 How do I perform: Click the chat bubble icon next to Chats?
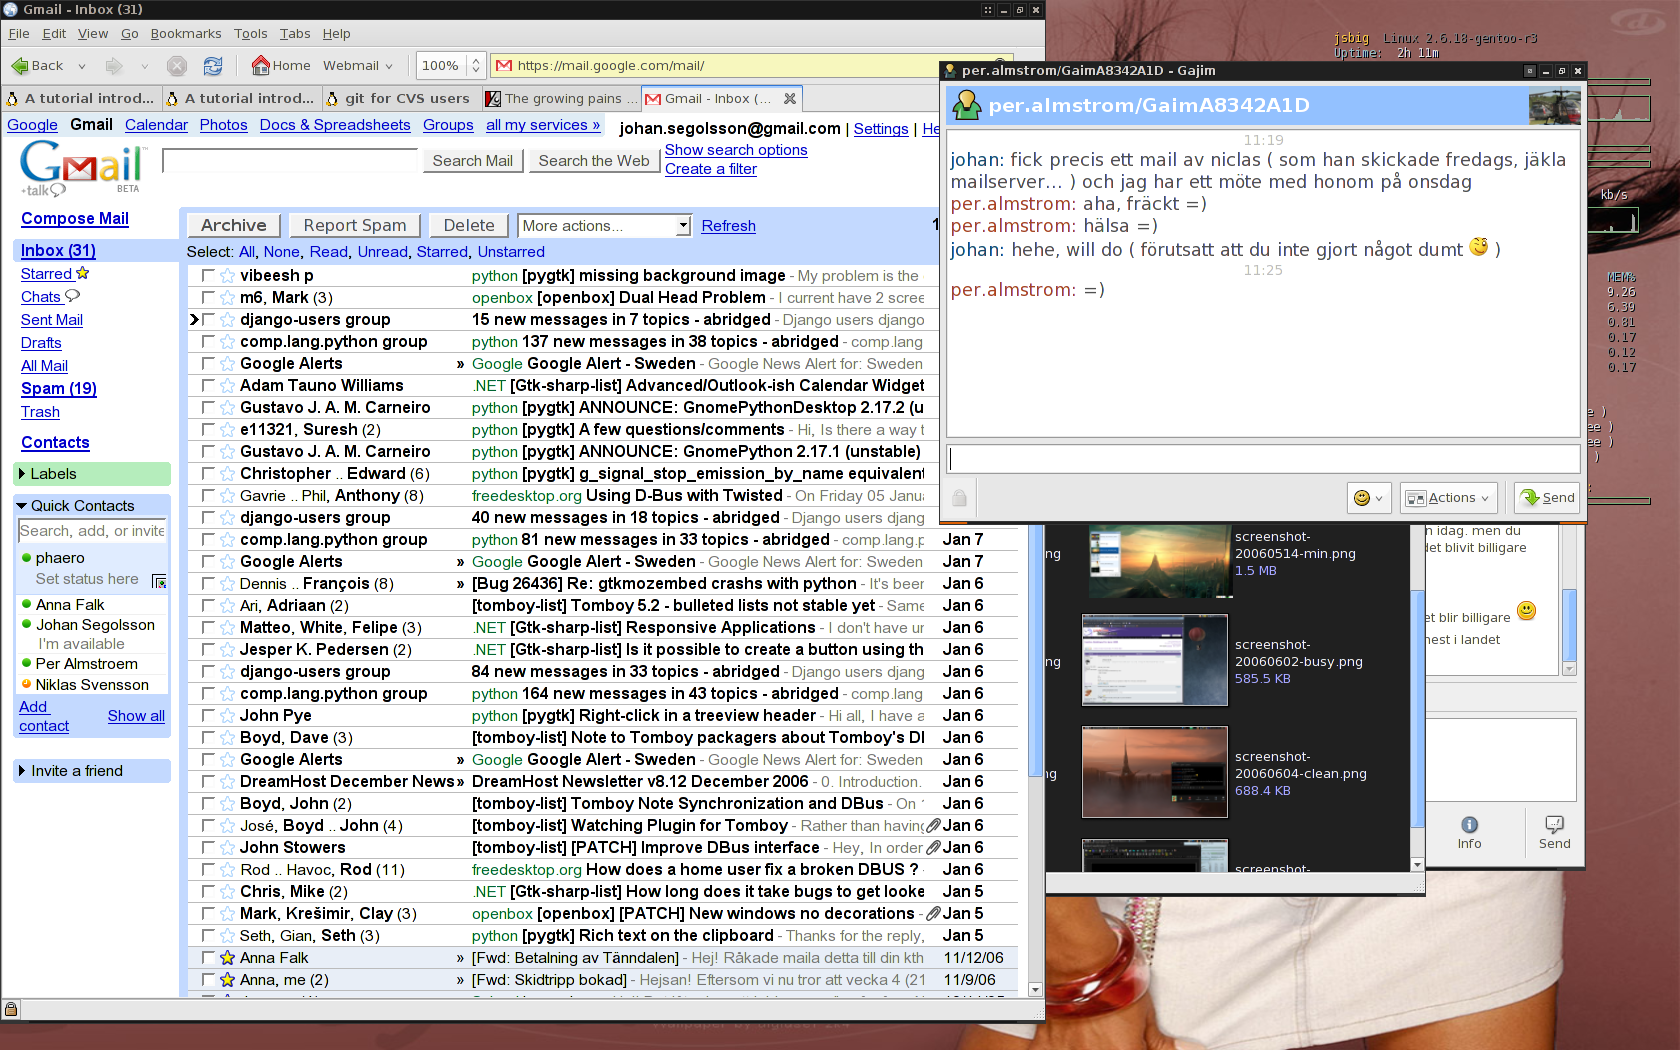[72, 296]
